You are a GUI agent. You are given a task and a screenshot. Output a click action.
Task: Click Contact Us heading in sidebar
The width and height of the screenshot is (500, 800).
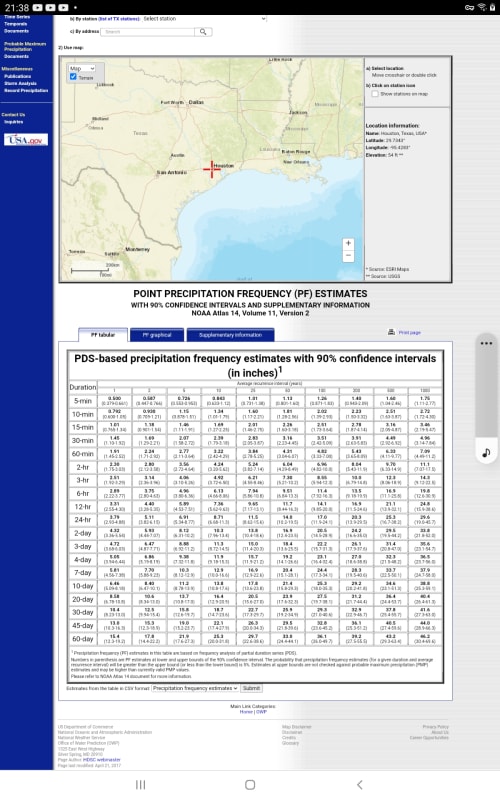click(x=13, y=115)
